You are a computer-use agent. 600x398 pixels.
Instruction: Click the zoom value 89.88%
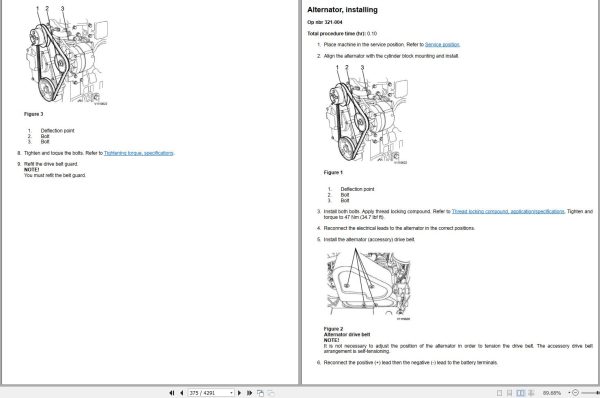[552, 393]
